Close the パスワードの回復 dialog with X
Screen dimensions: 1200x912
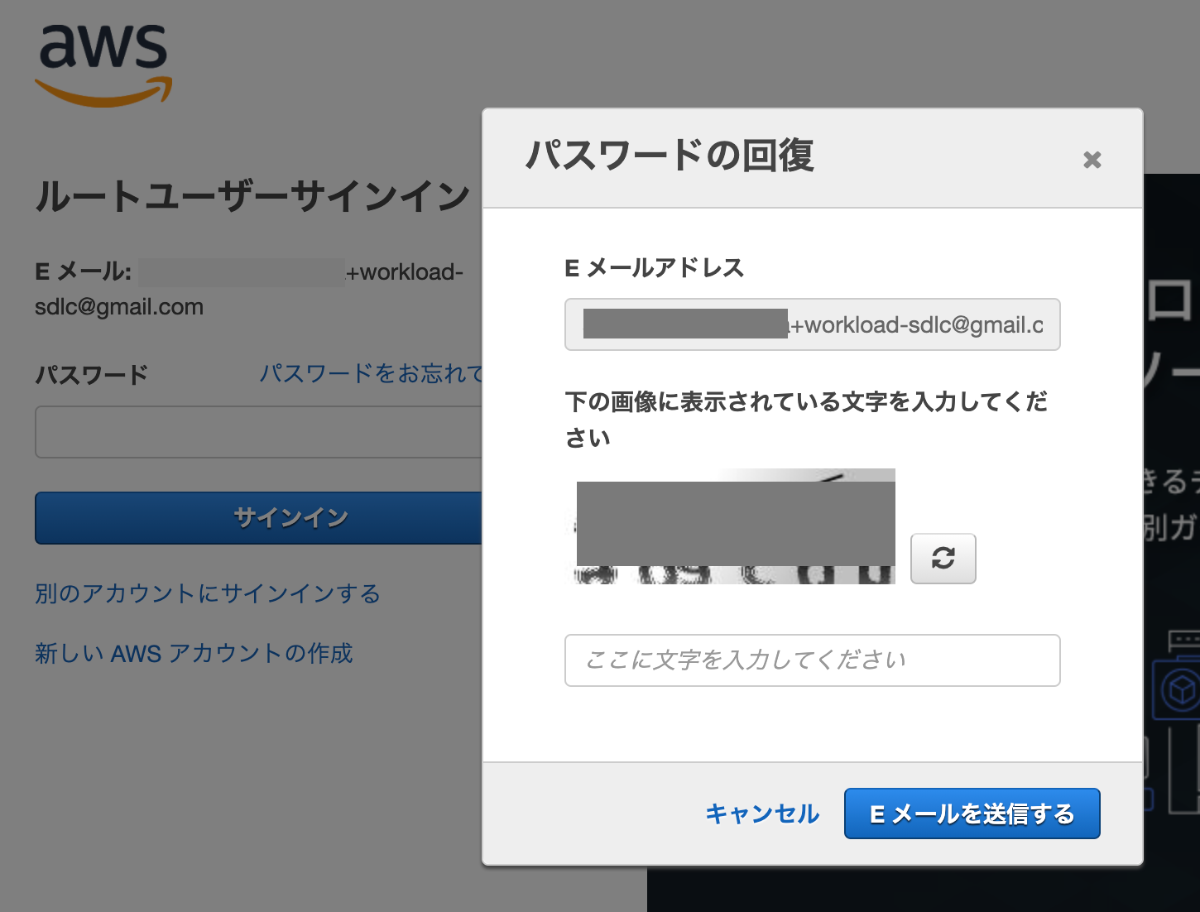tap(1092, 160)
